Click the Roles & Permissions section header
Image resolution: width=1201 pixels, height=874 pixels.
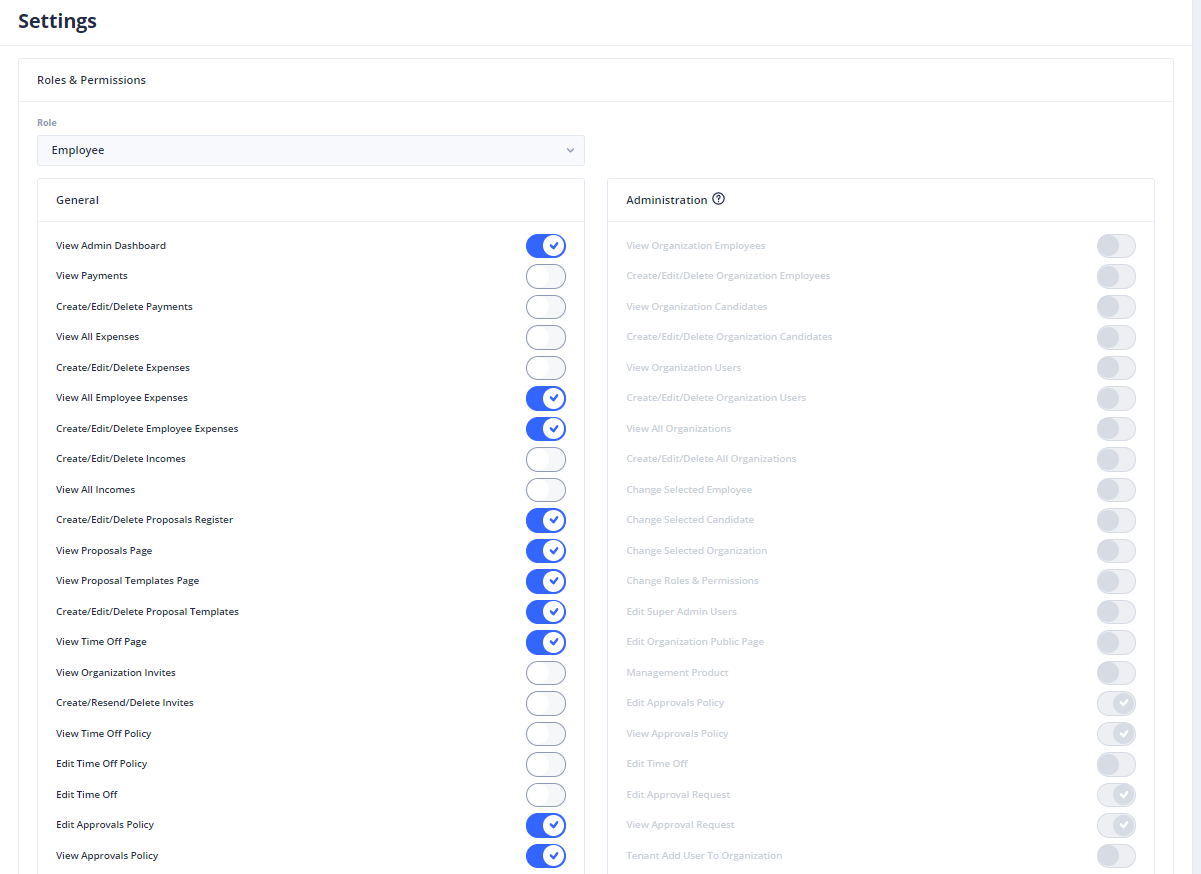pyautogui.click(x=91, y=80)
